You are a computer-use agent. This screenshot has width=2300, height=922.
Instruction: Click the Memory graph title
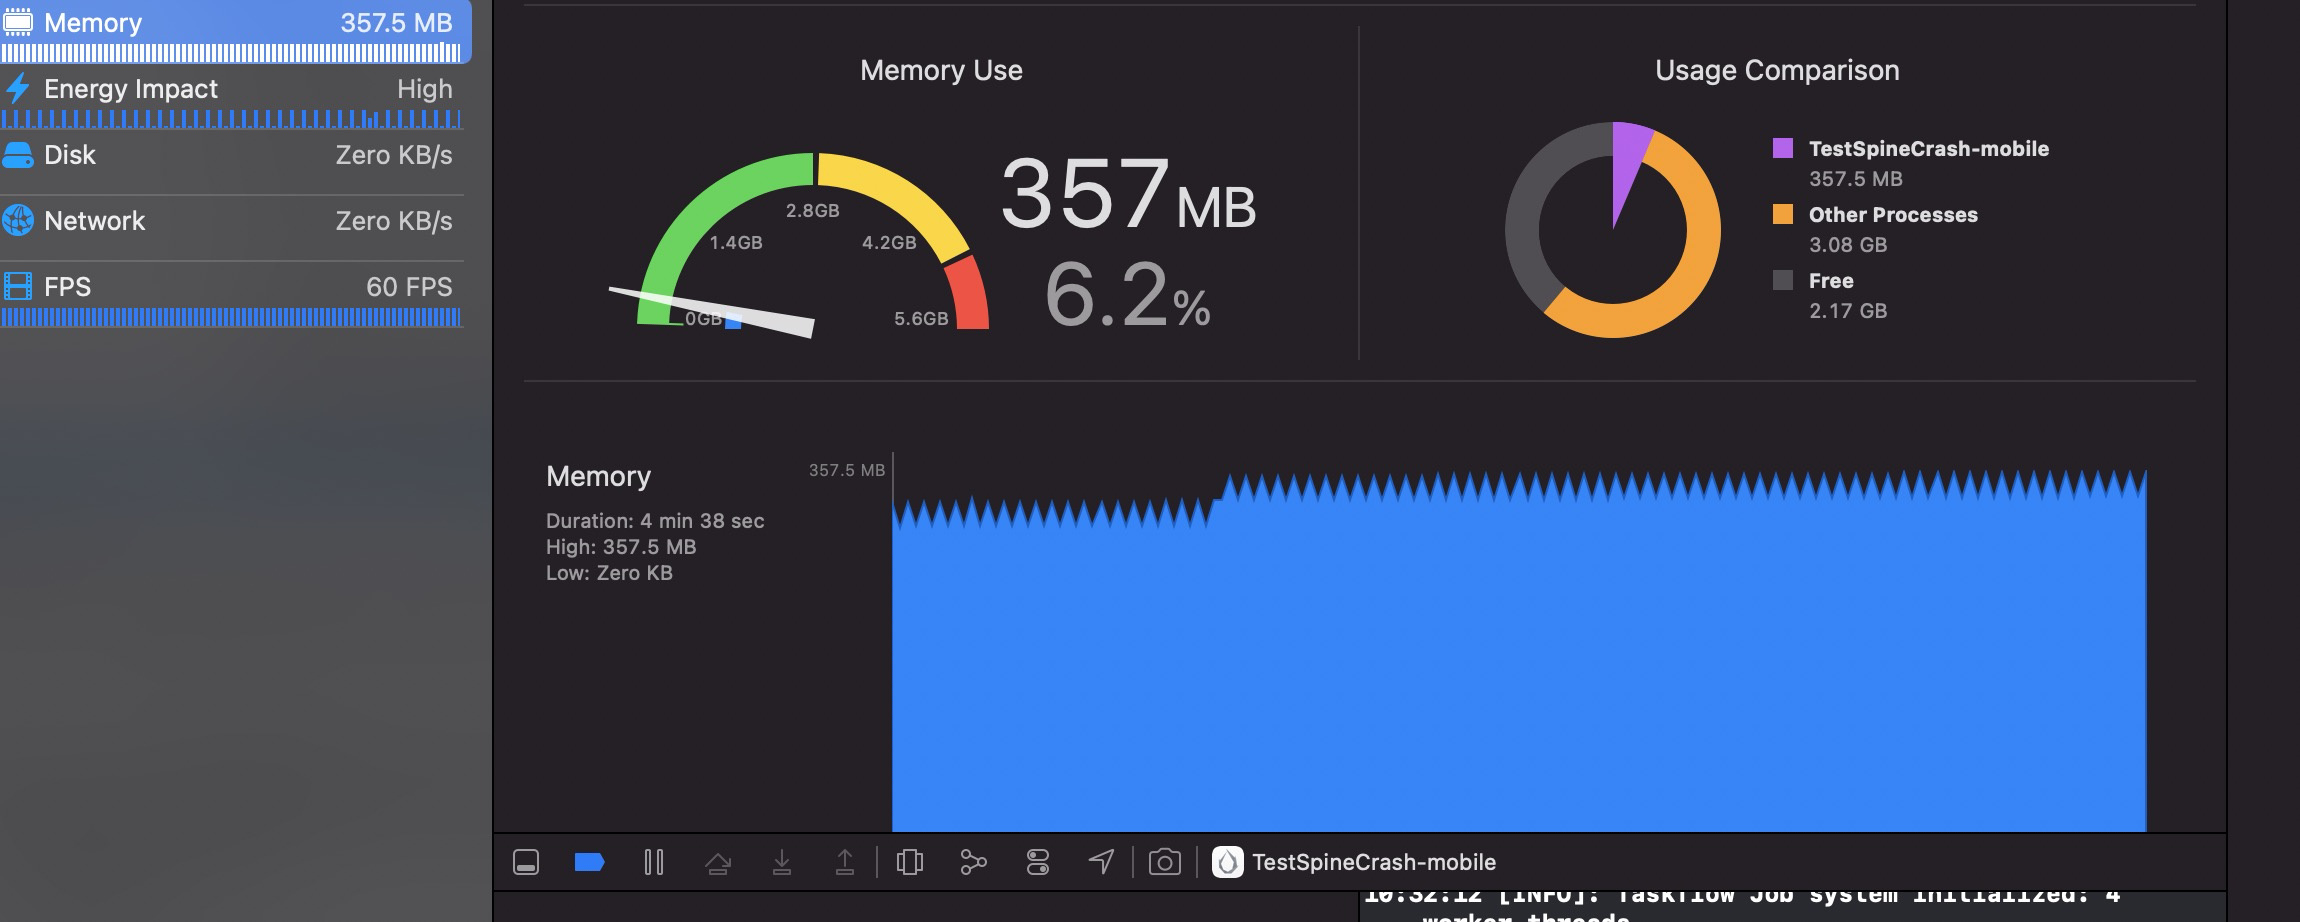(x=598, y=476)
